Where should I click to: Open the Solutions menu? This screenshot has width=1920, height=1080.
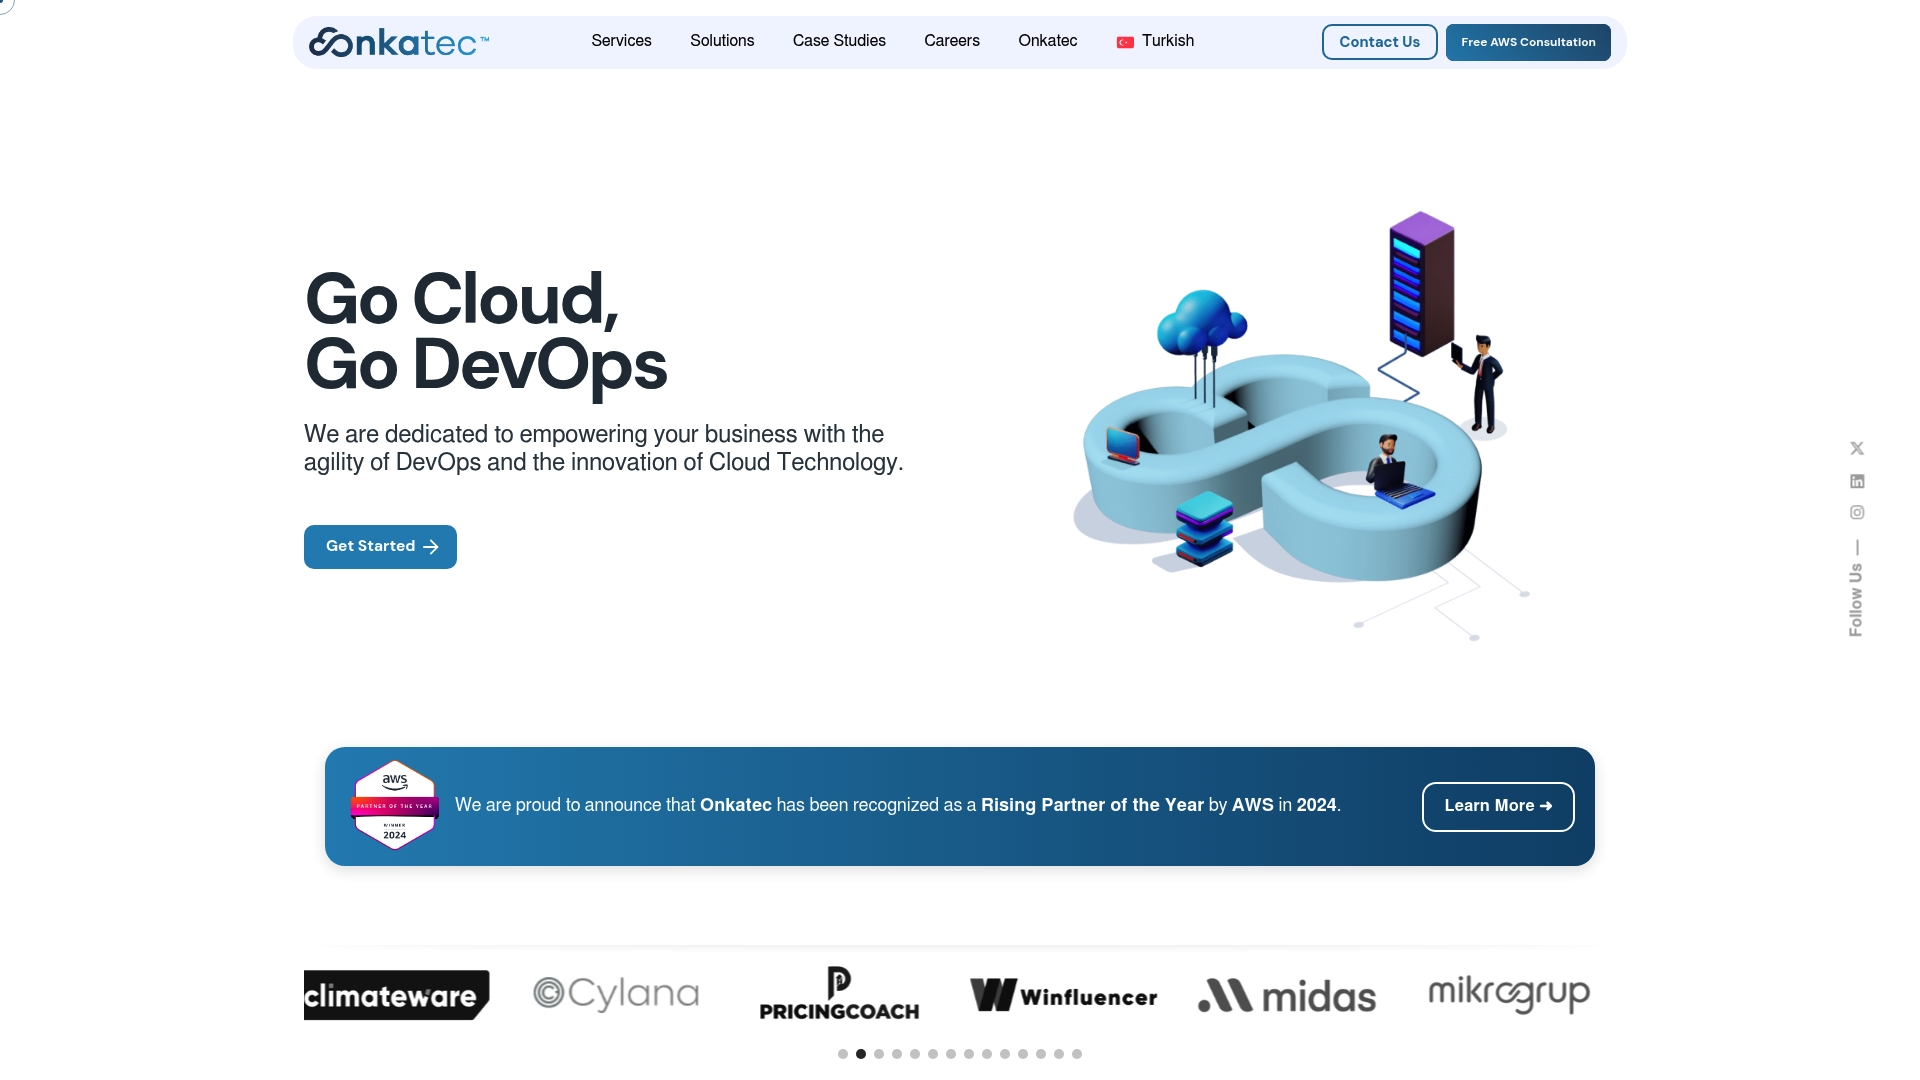point(722,41)
